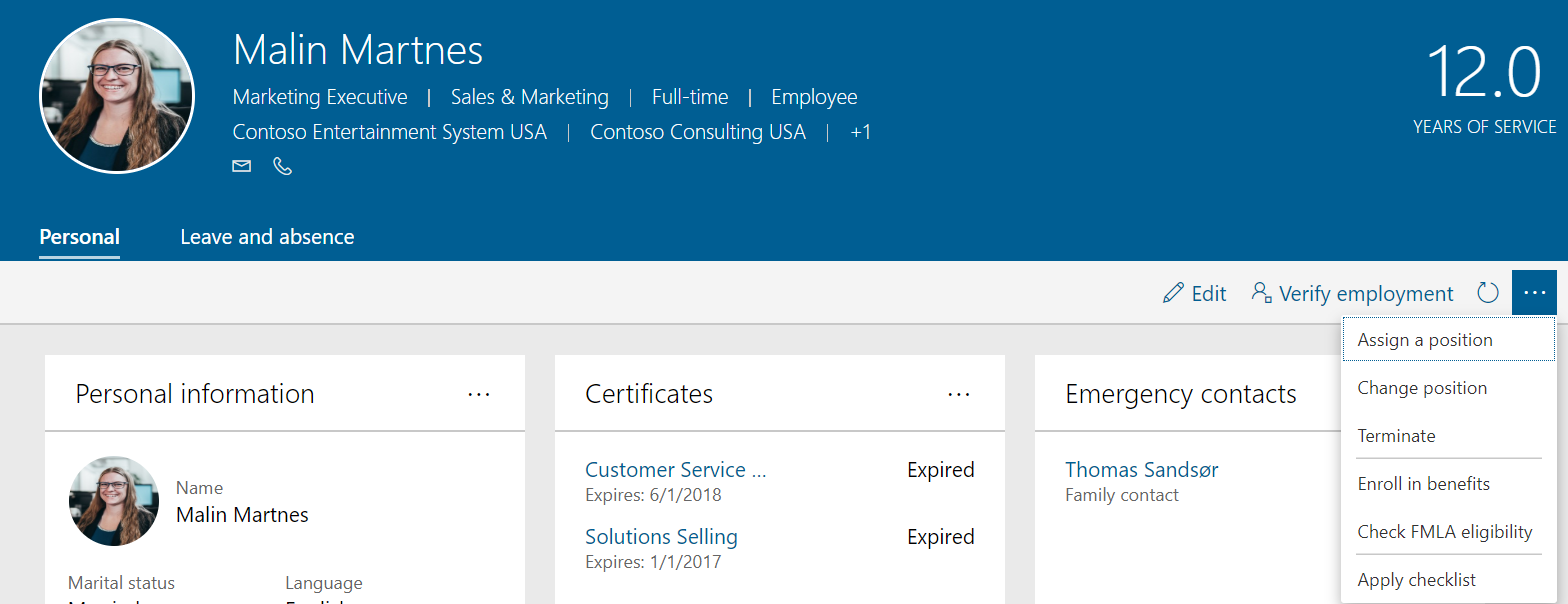Toggle the toolbar more options ellipsis button
This screenshot has height=604, width=1568.
[x=1534, y=293]
